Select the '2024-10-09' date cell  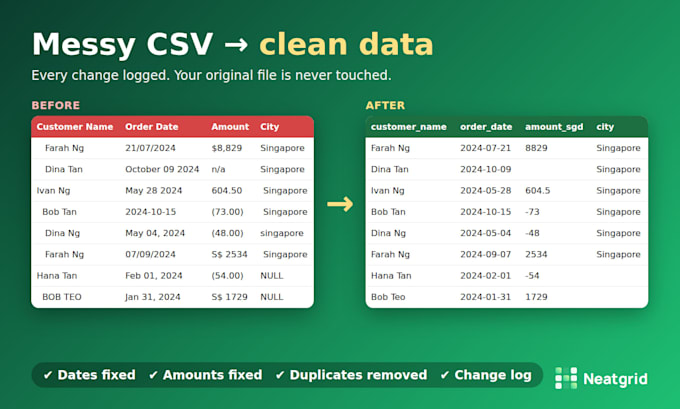(485, 169)
